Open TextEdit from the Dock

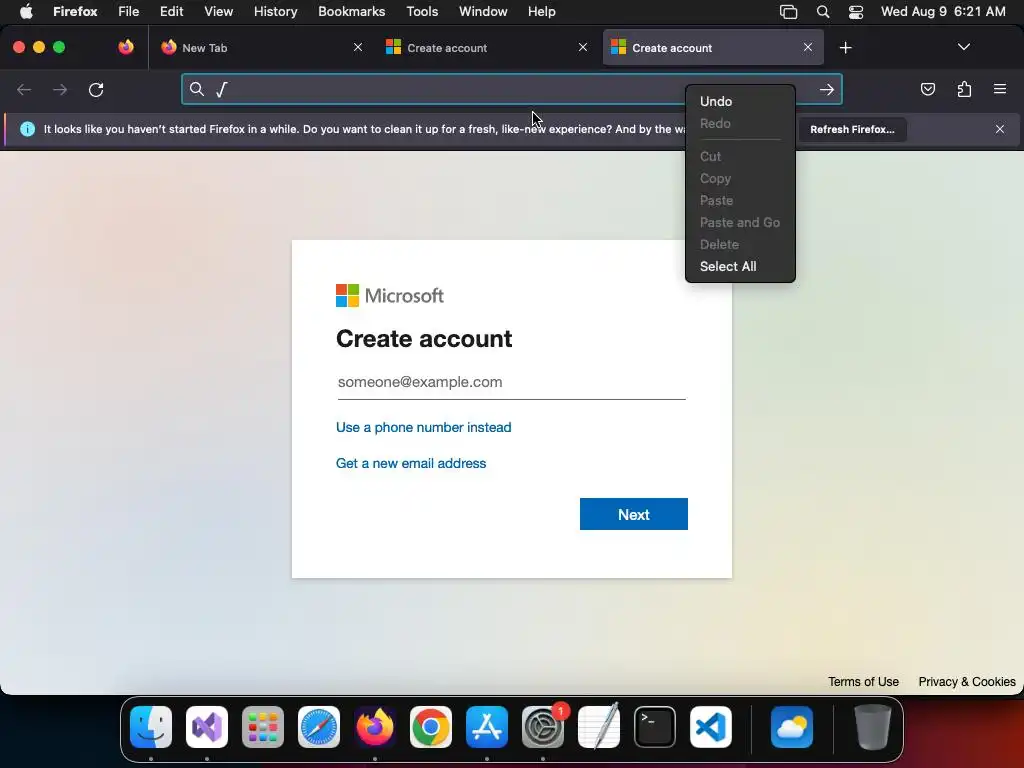pos(599,727)
